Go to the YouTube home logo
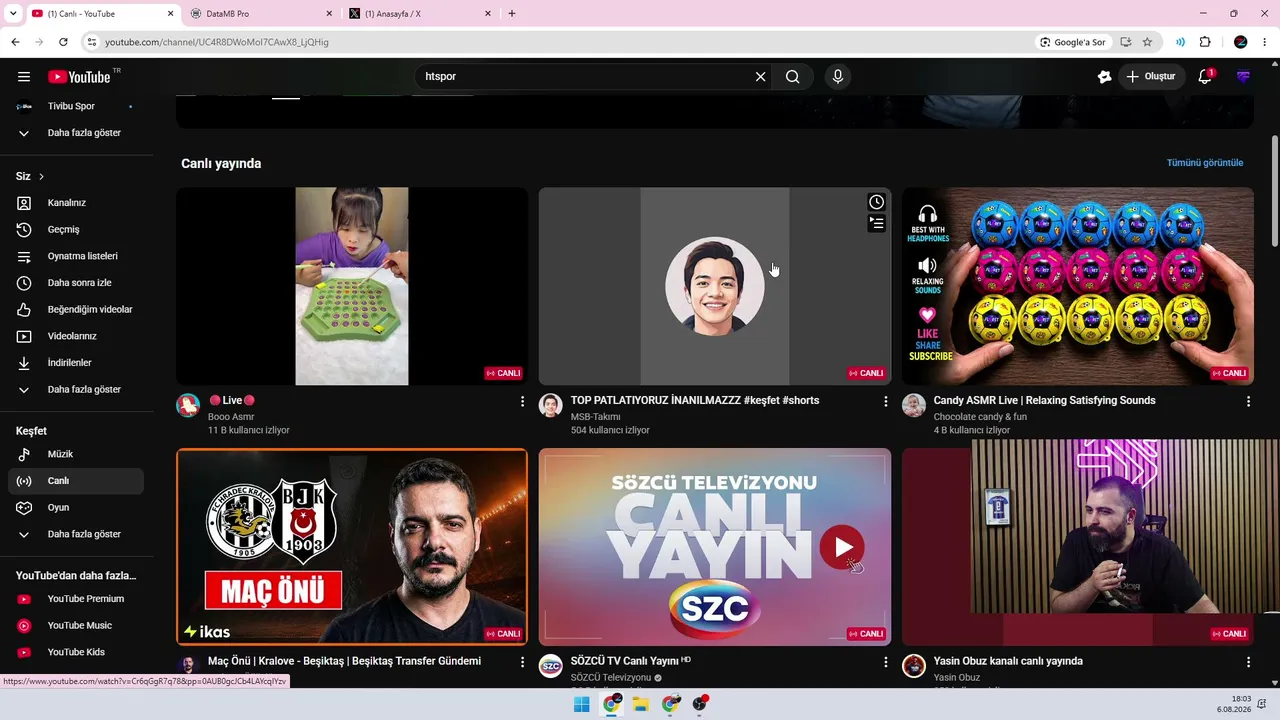The width and height of the screenshot is (1280, 720). pyautogui.click(x=79, y=77)
